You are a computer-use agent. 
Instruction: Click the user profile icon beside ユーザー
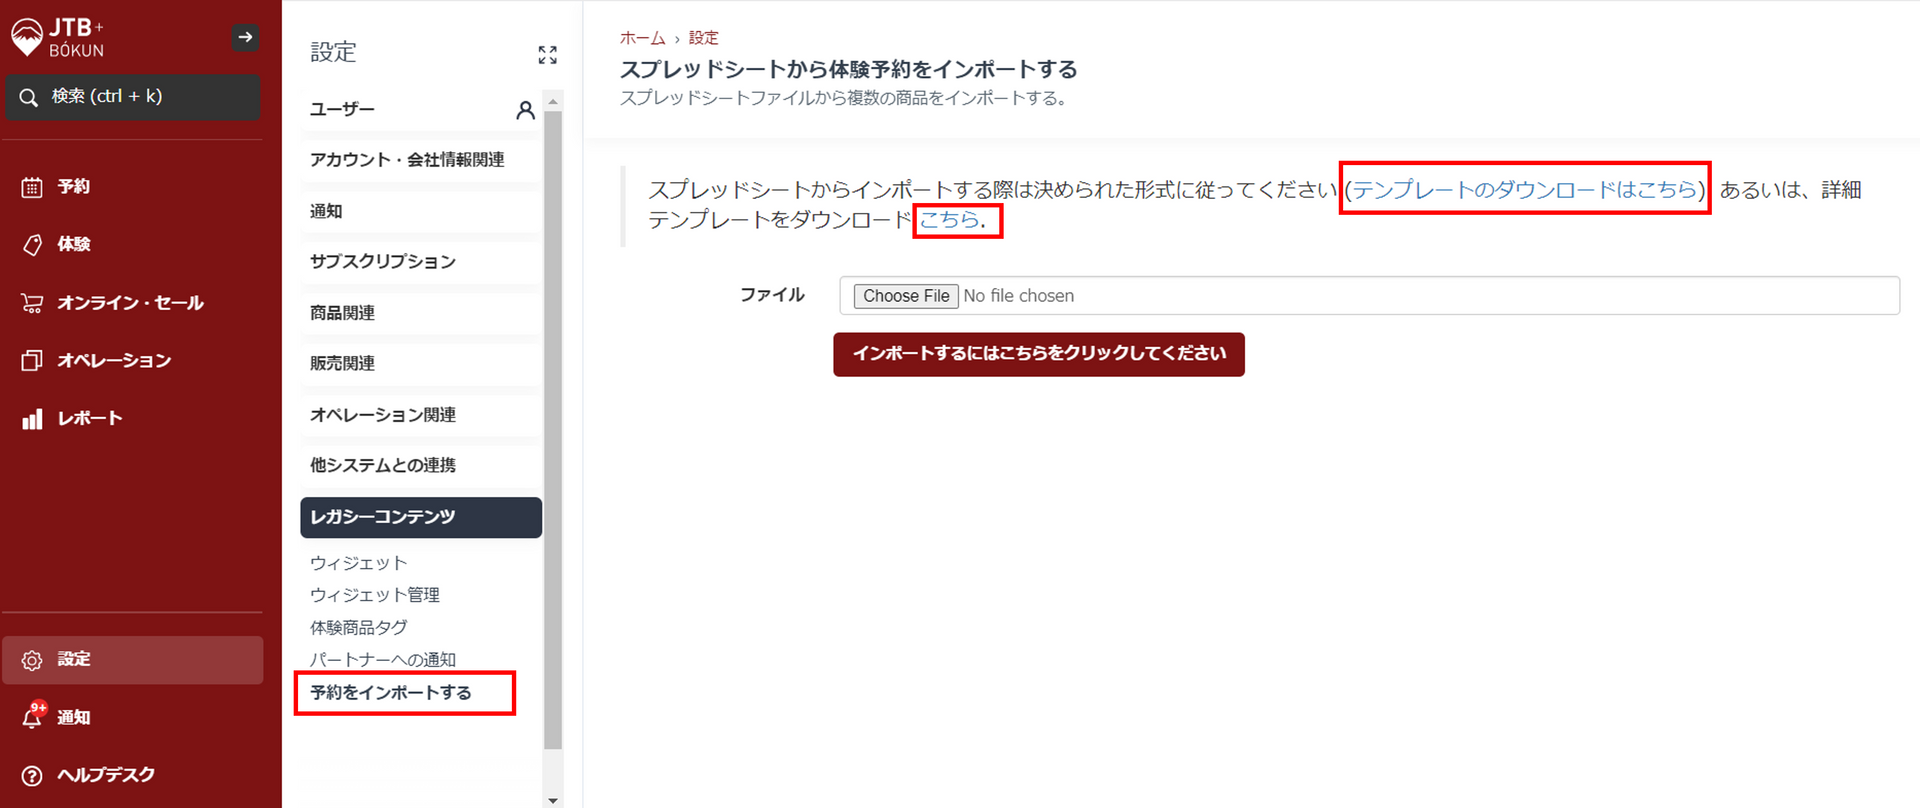[525, 110]
